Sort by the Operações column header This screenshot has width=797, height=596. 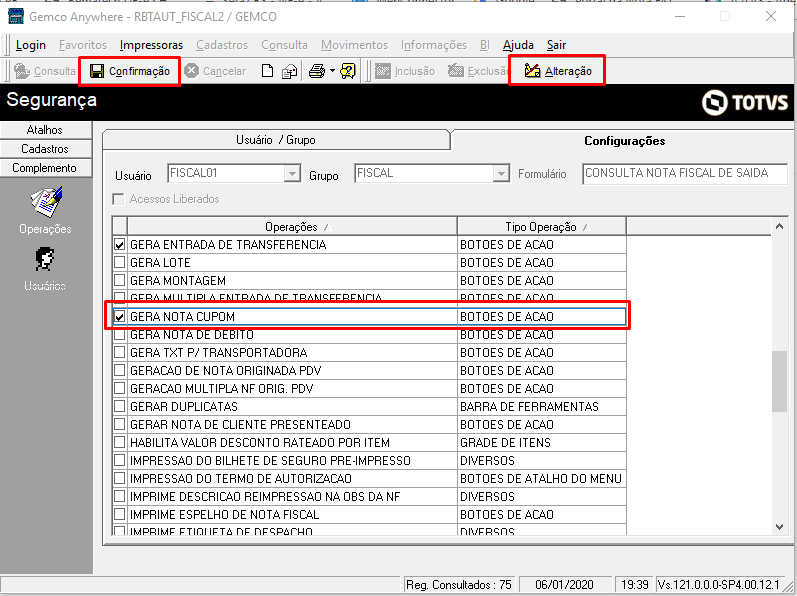[292, 227]
